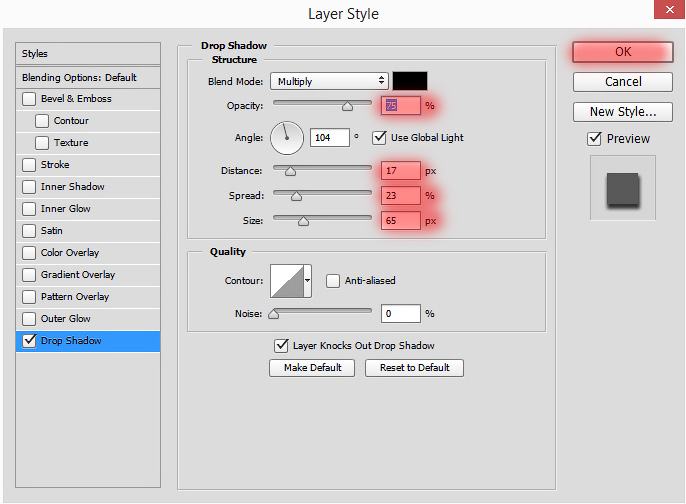Click the Angle value input field

[x=329, y=138]
